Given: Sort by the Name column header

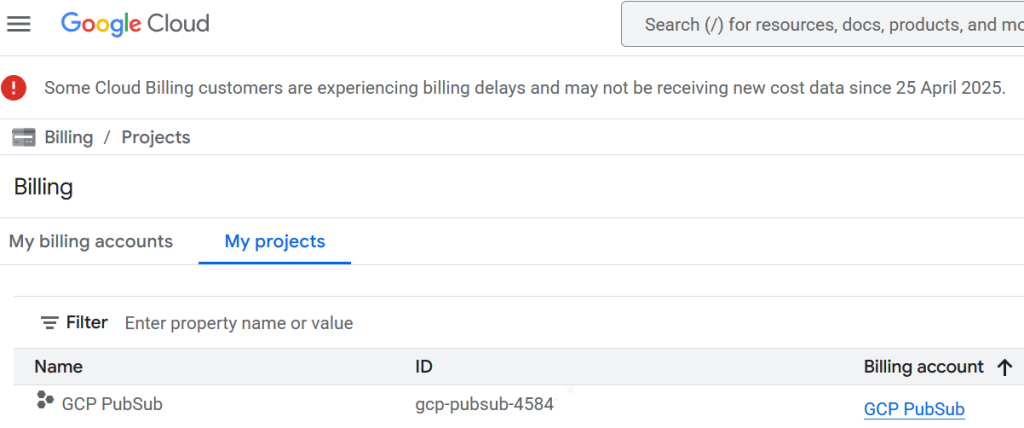Looking at the screenshot, I should 58,367.
